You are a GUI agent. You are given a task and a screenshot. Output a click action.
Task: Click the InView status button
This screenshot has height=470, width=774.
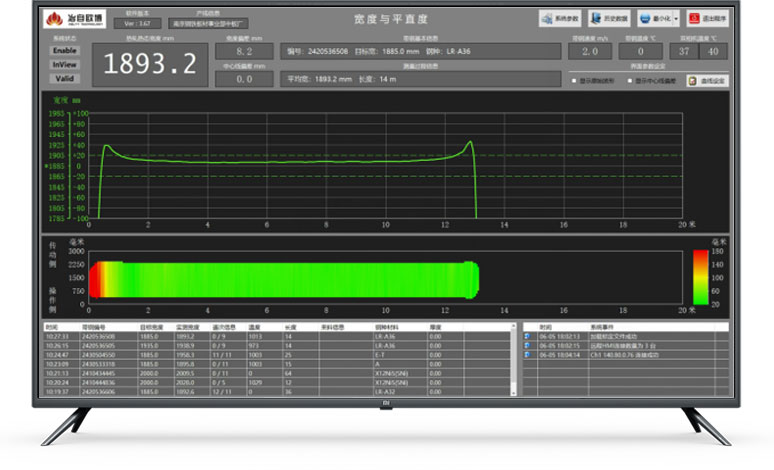pos(64,64)
